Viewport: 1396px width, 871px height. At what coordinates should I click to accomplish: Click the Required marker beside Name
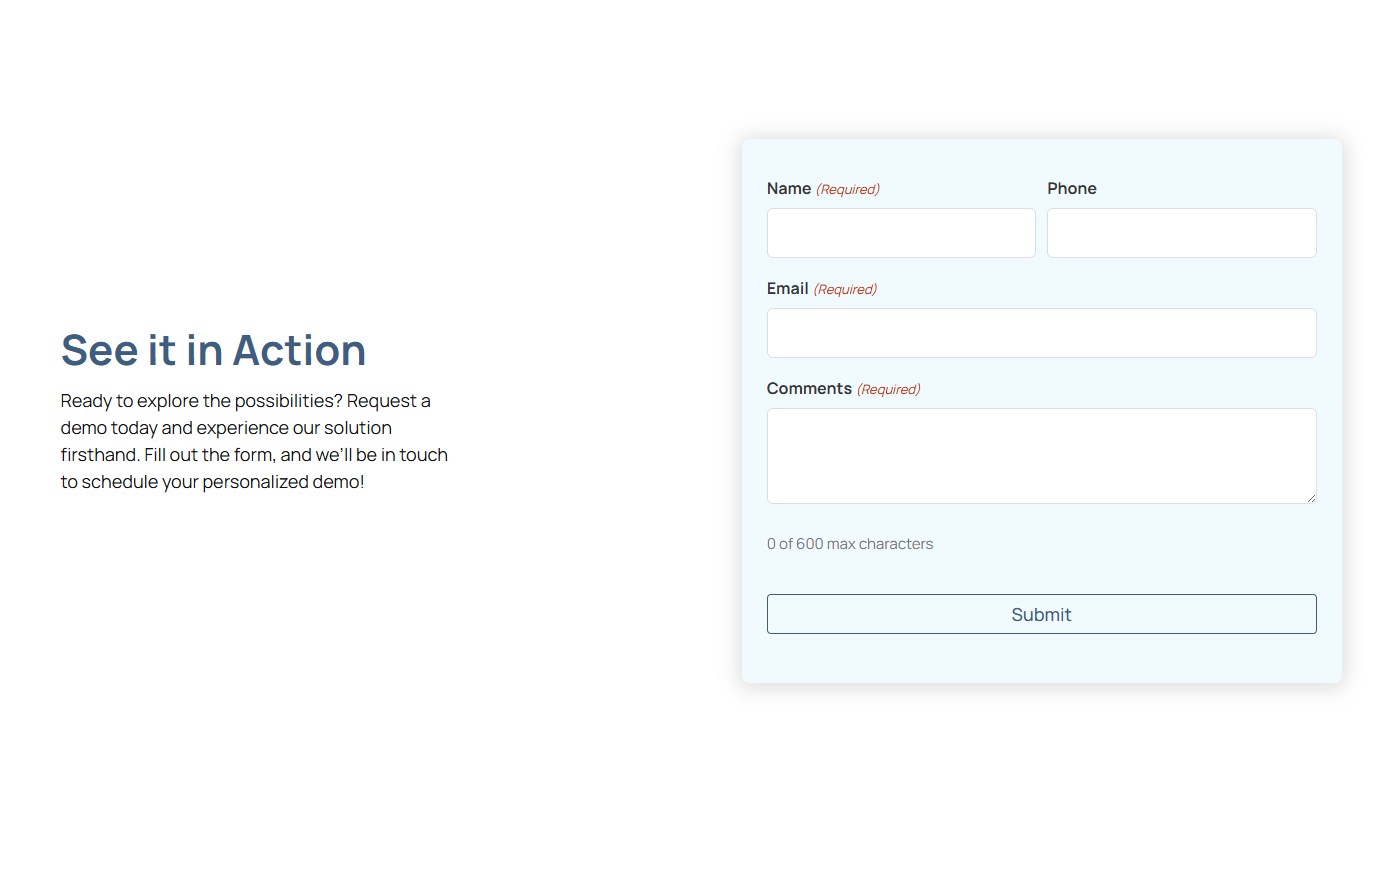click(x=848, y=190)
